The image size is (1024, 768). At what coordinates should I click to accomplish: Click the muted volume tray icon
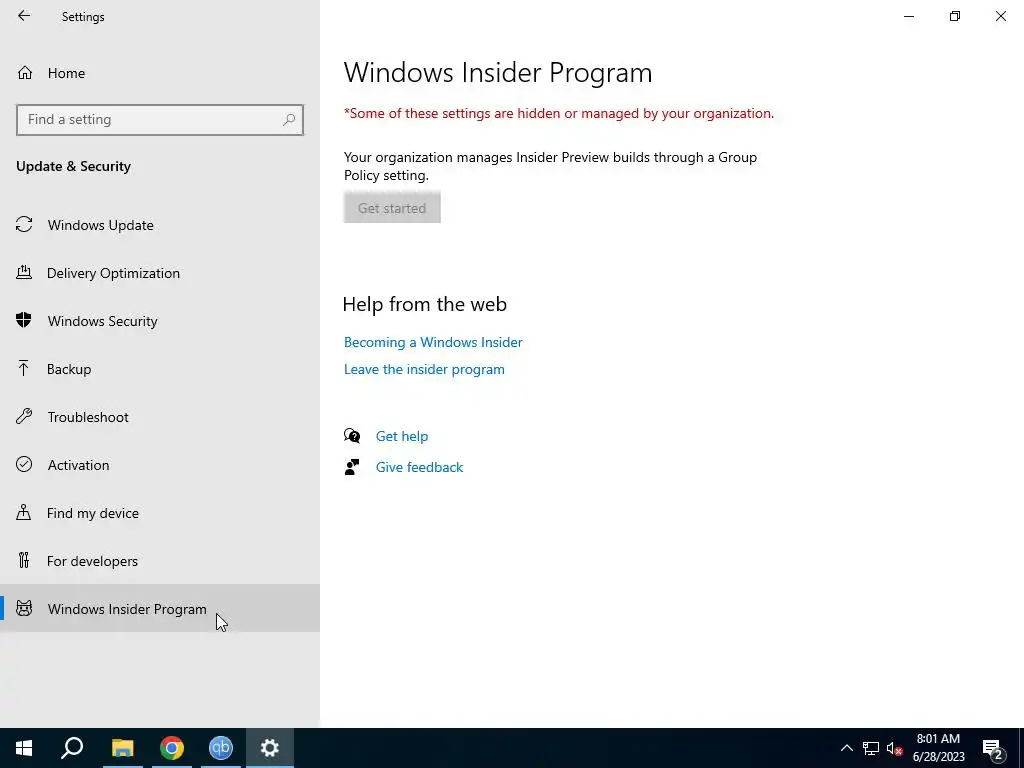[894, 748]
